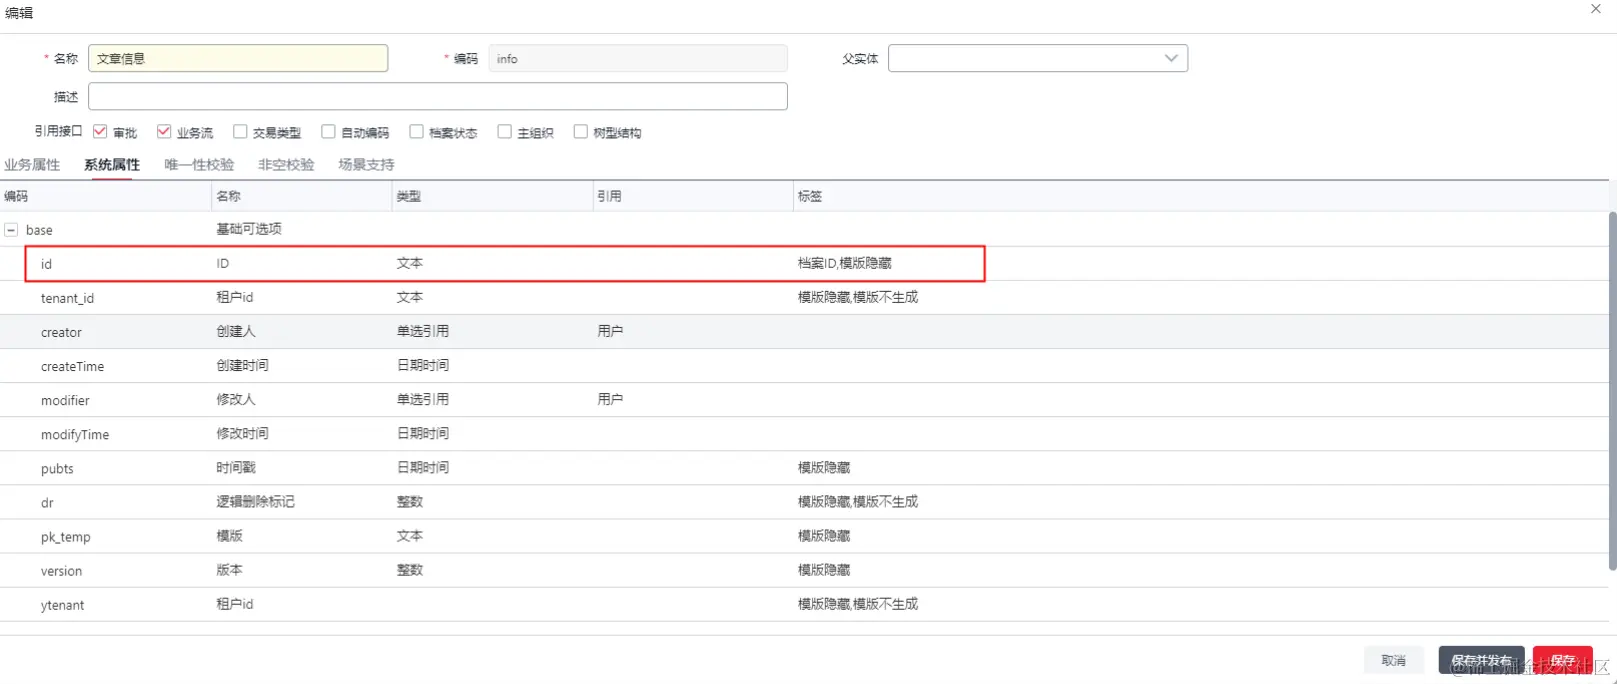1617x684 pixels.
Task: Select the tenant_id row
Action: (804, 298)
